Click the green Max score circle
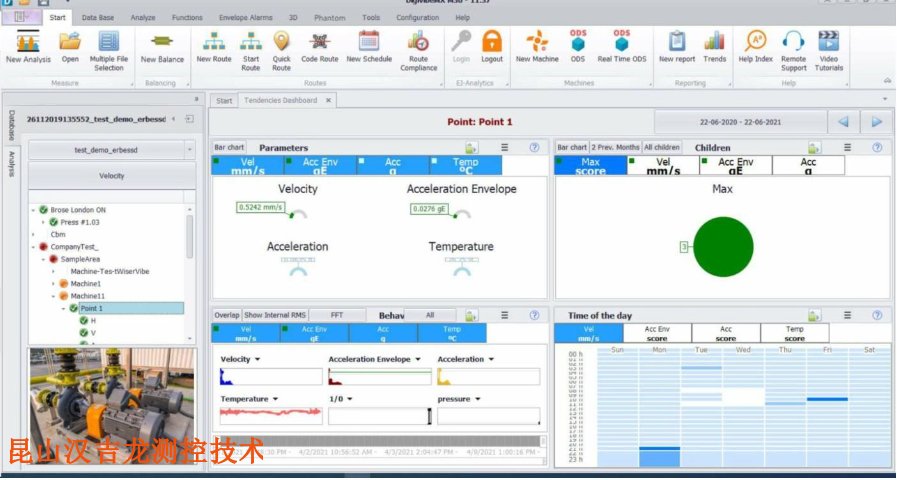The image size is (897, 480). click(722, 247)
